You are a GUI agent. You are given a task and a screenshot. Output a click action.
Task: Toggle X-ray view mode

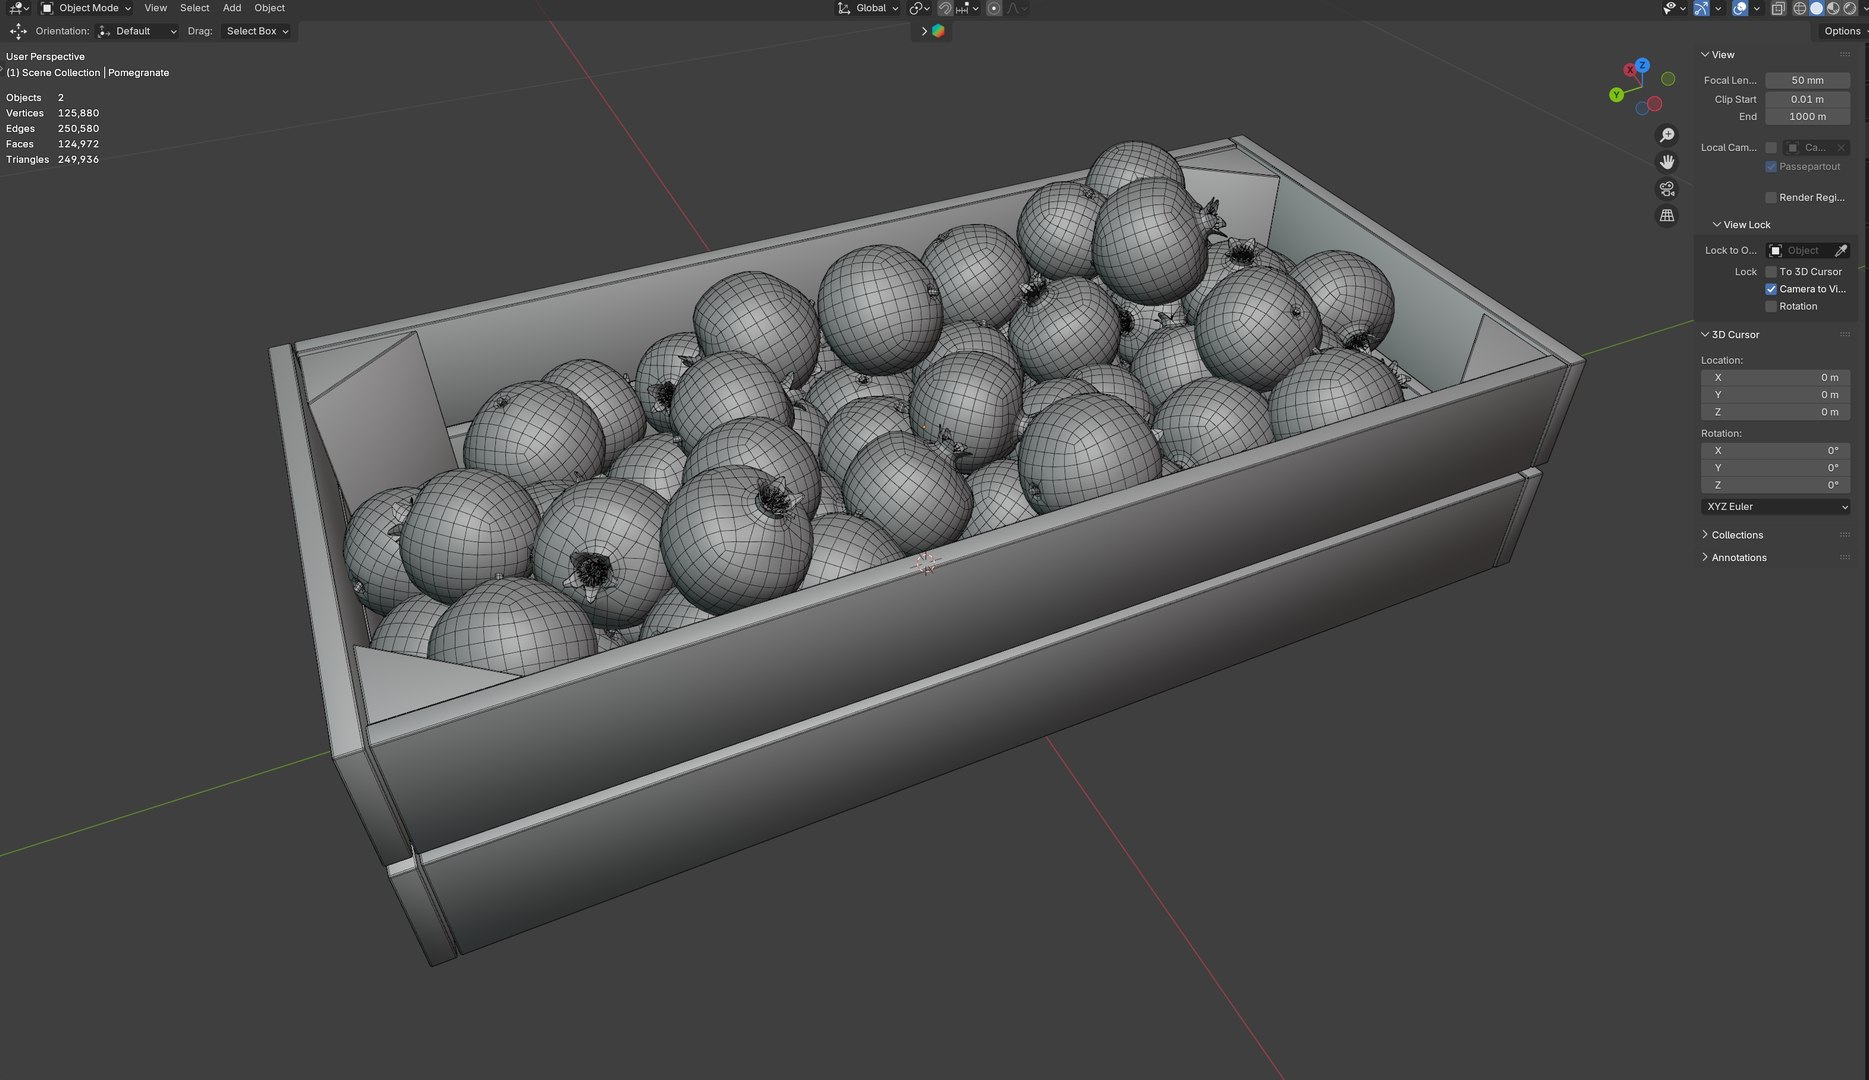tap(1778, 8)
